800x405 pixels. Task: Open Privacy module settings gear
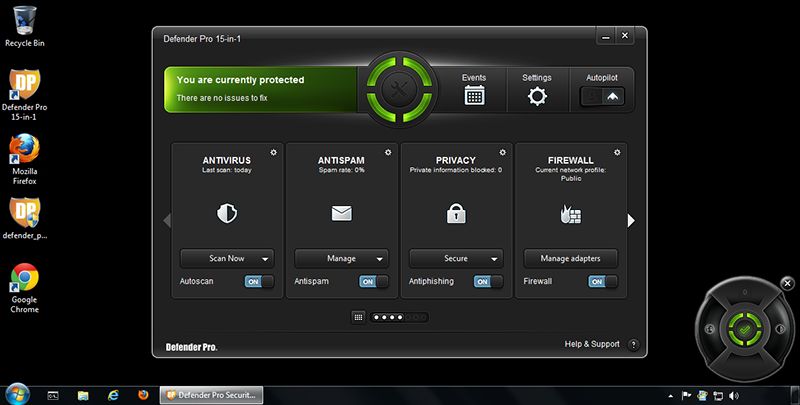point(503,153)
